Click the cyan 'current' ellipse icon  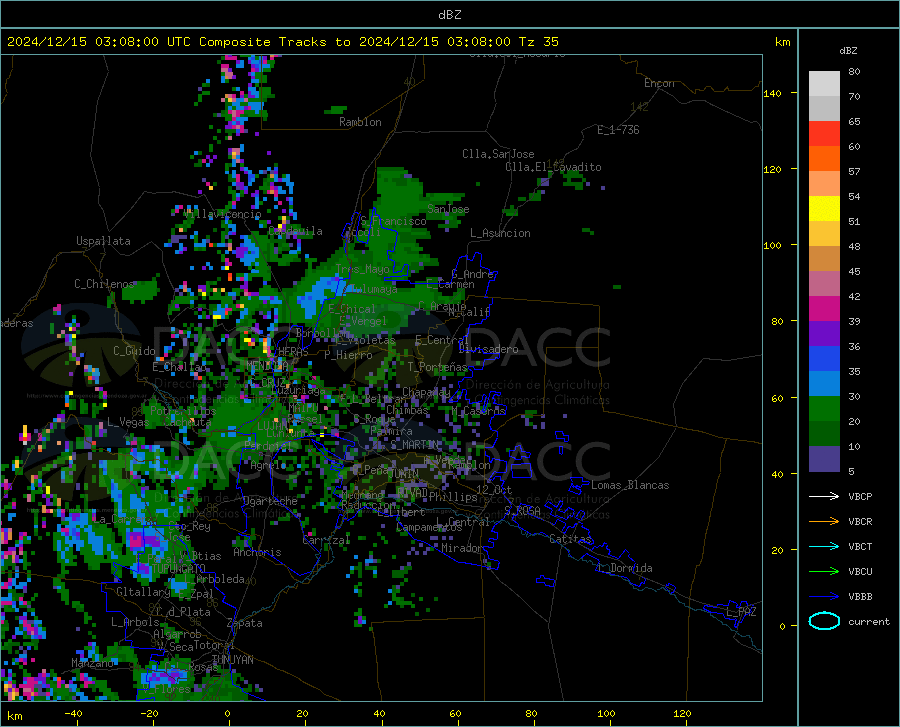point(824,621)
